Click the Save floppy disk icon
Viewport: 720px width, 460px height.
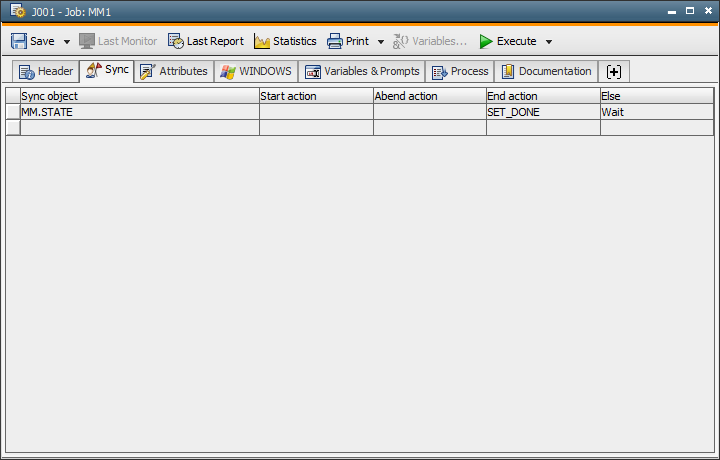tap(19, 41)
